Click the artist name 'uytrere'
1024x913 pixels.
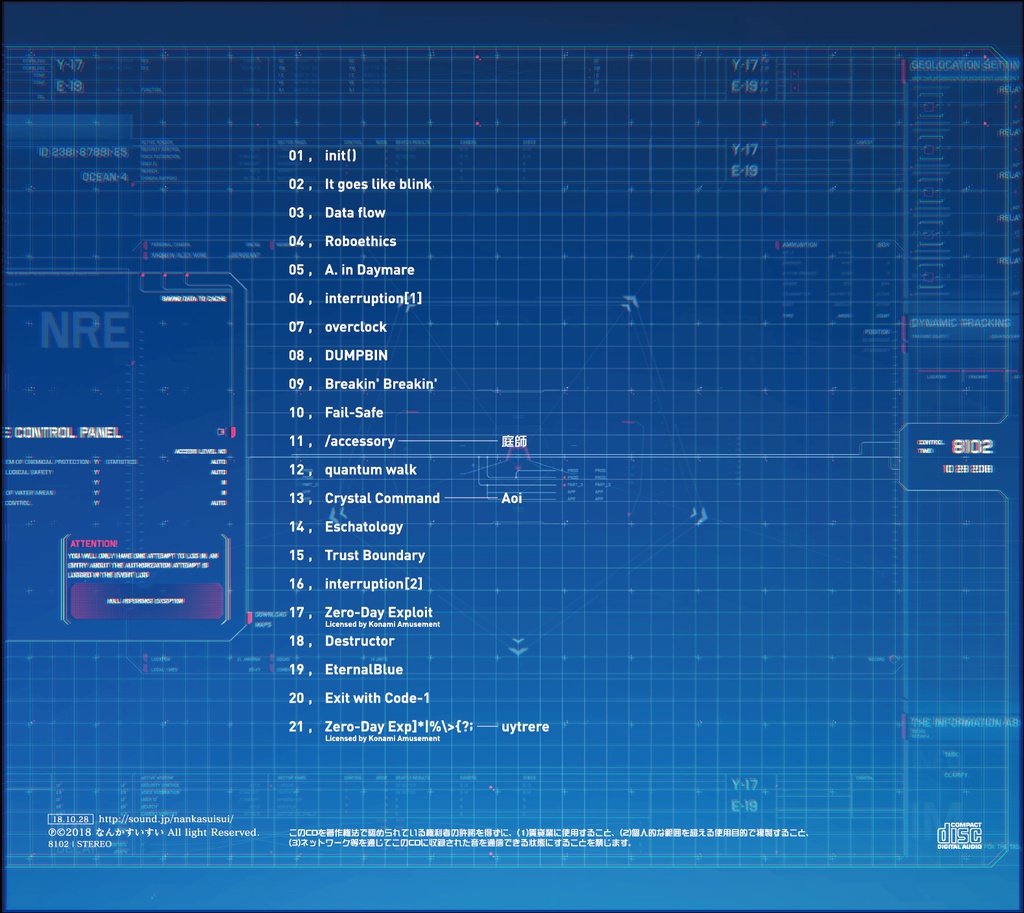point(525,727)
